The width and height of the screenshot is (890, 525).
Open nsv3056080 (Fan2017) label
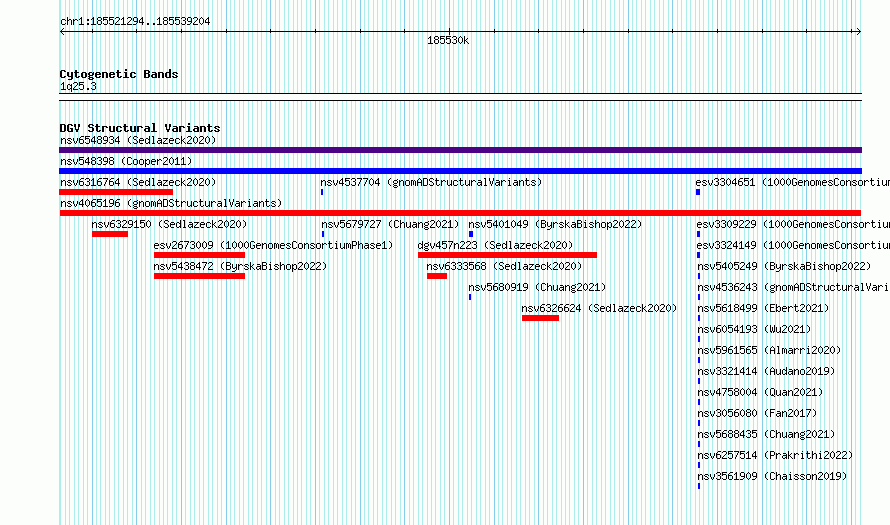point(757,413)
